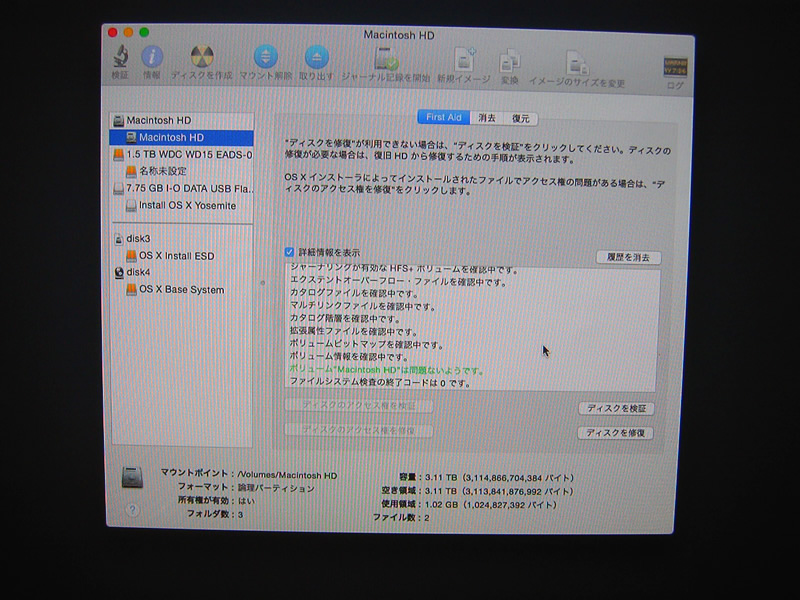Switch to the 消去 erase tab
Viewport: 800px width, 600px height.
click(x=487, y=118)
